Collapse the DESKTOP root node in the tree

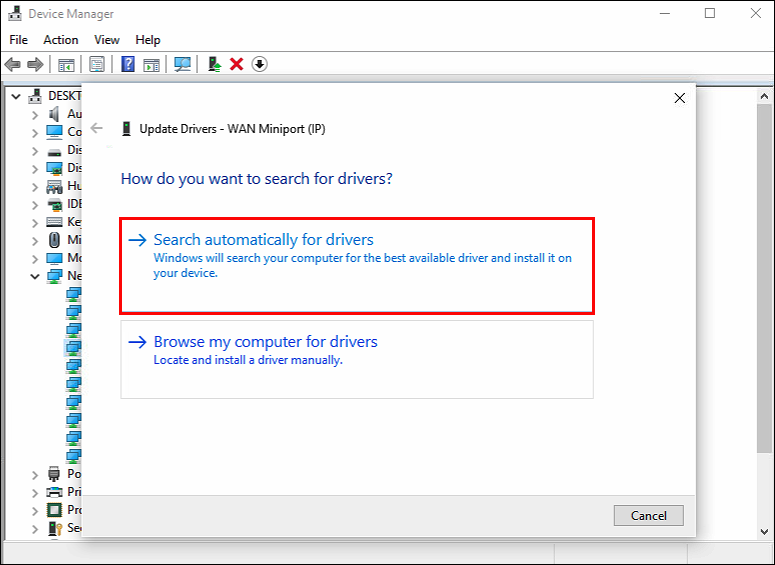[x=16, y=96]
